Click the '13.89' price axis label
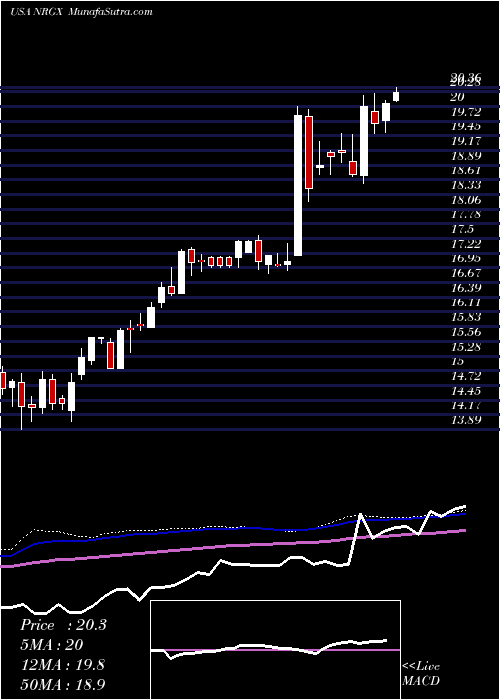 [466, 420]
